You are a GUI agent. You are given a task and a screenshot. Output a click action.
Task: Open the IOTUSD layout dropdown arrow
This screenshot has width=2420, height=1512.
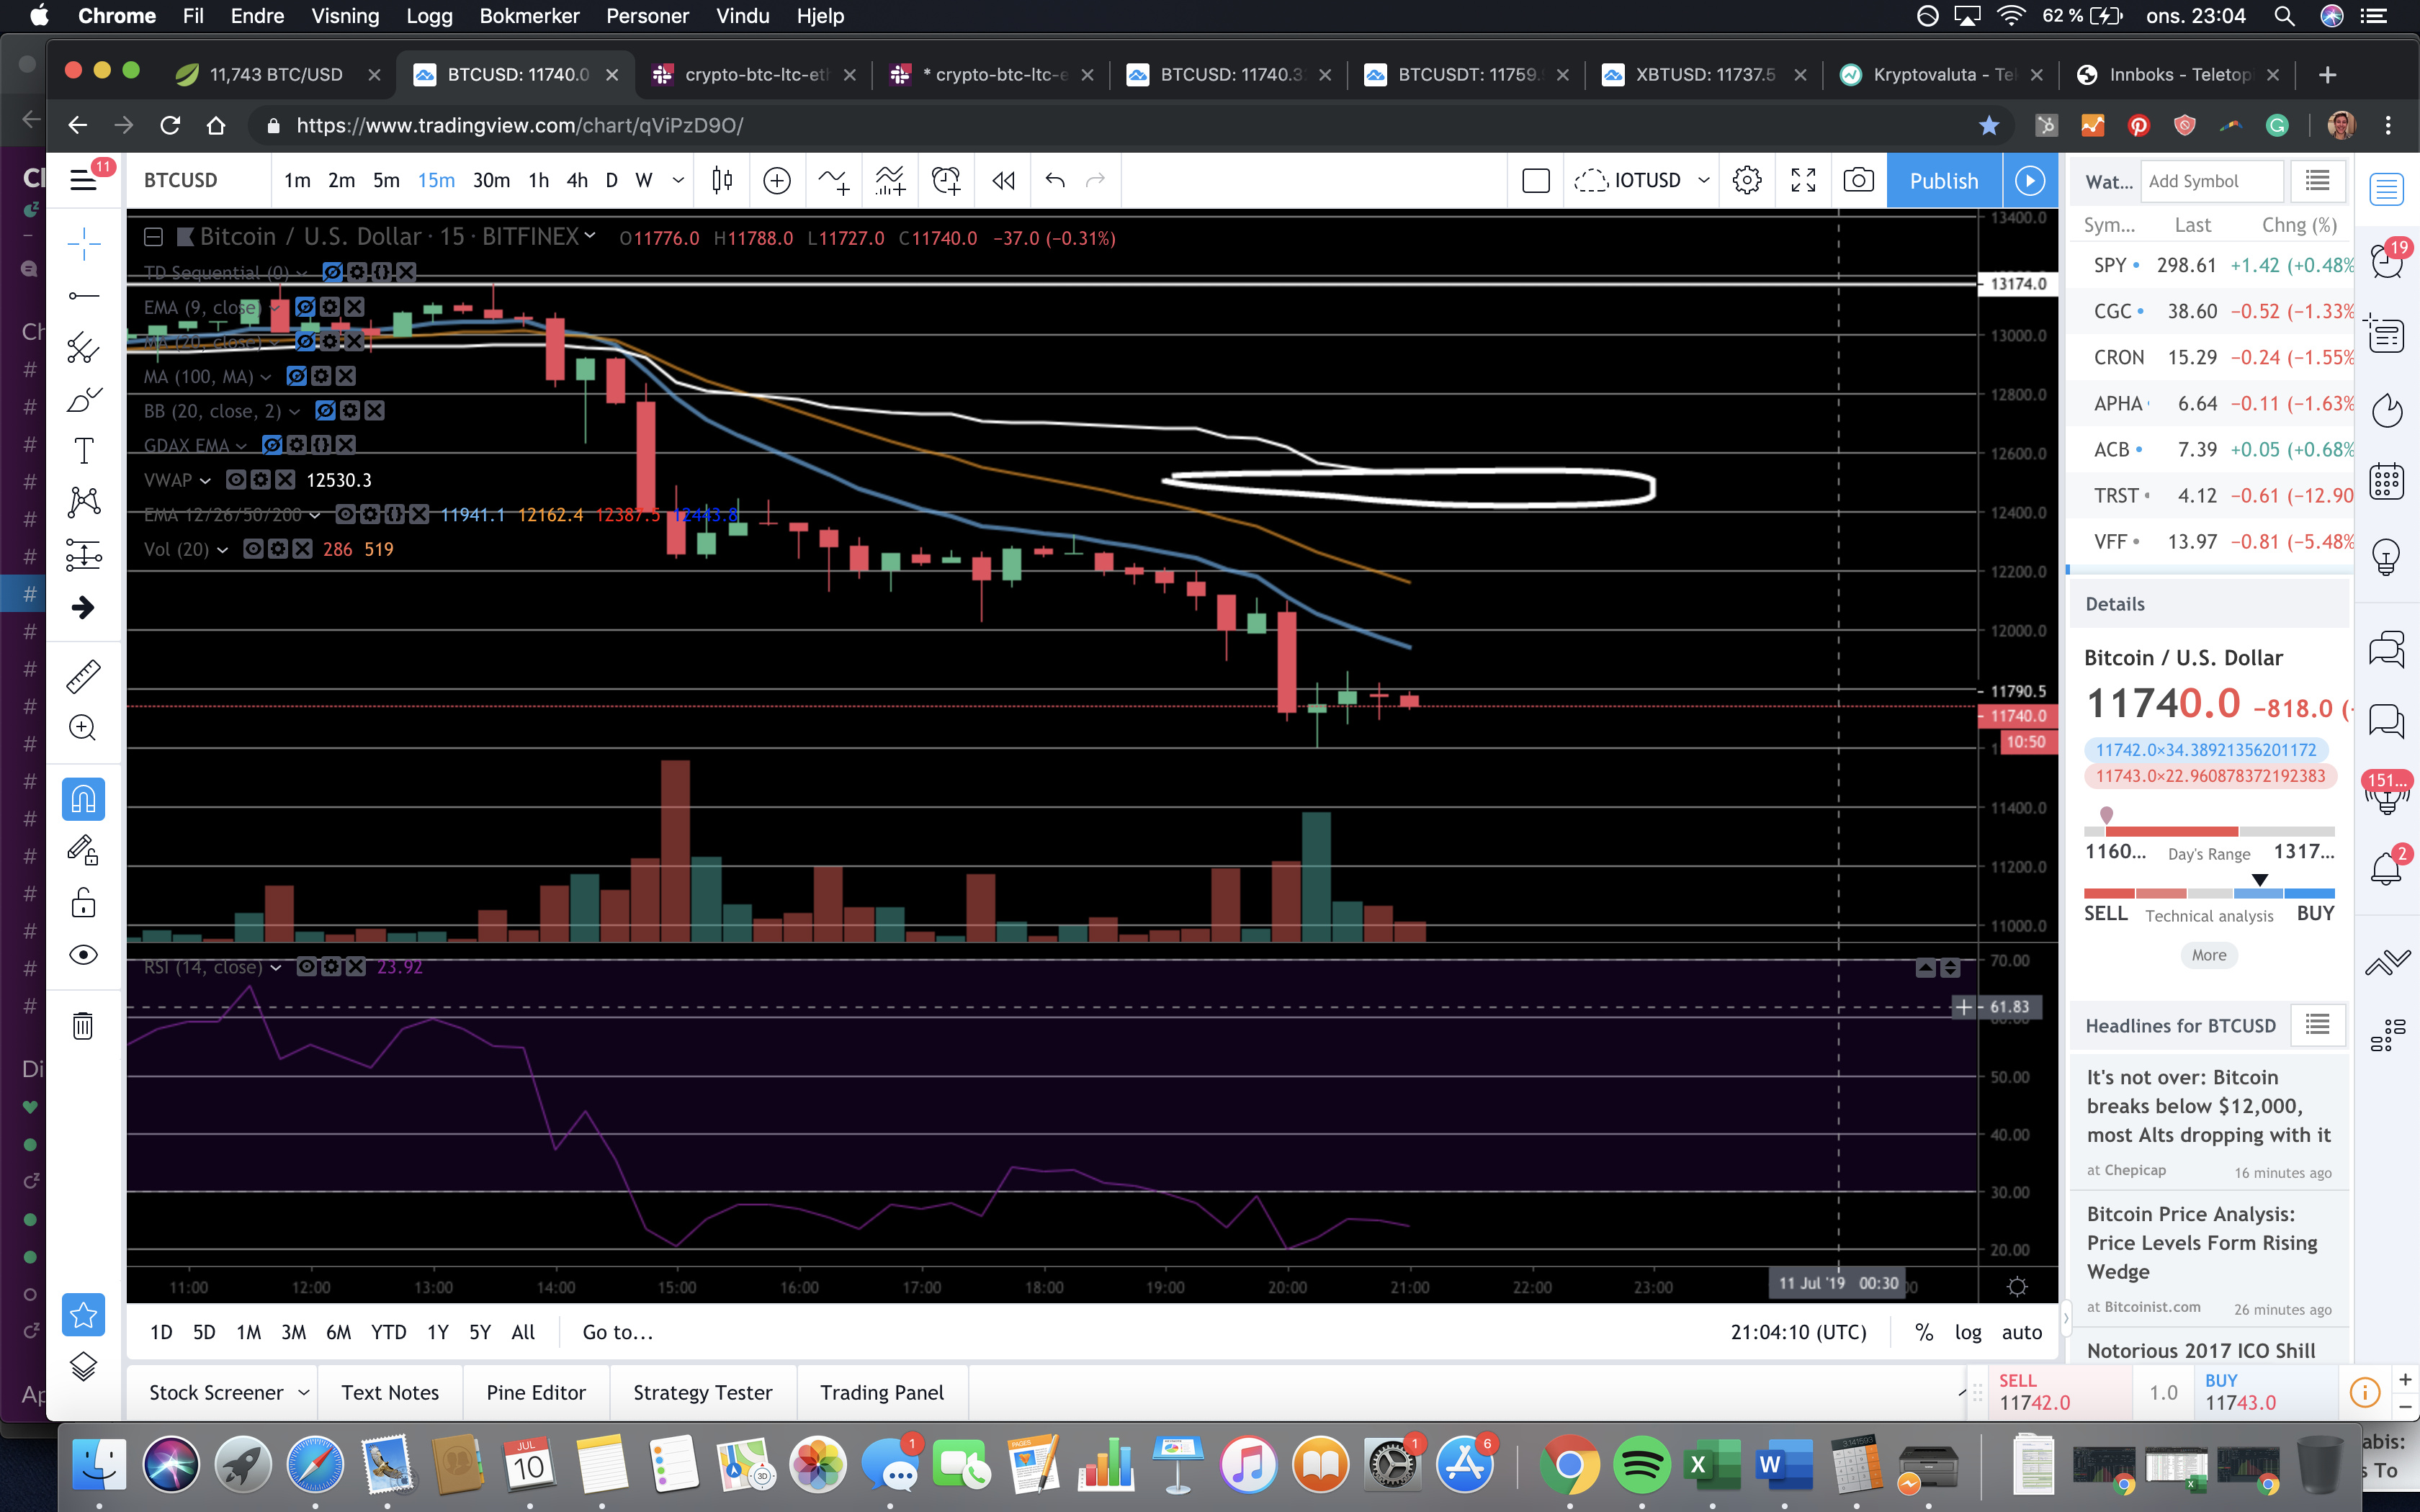coord(1704,180)
